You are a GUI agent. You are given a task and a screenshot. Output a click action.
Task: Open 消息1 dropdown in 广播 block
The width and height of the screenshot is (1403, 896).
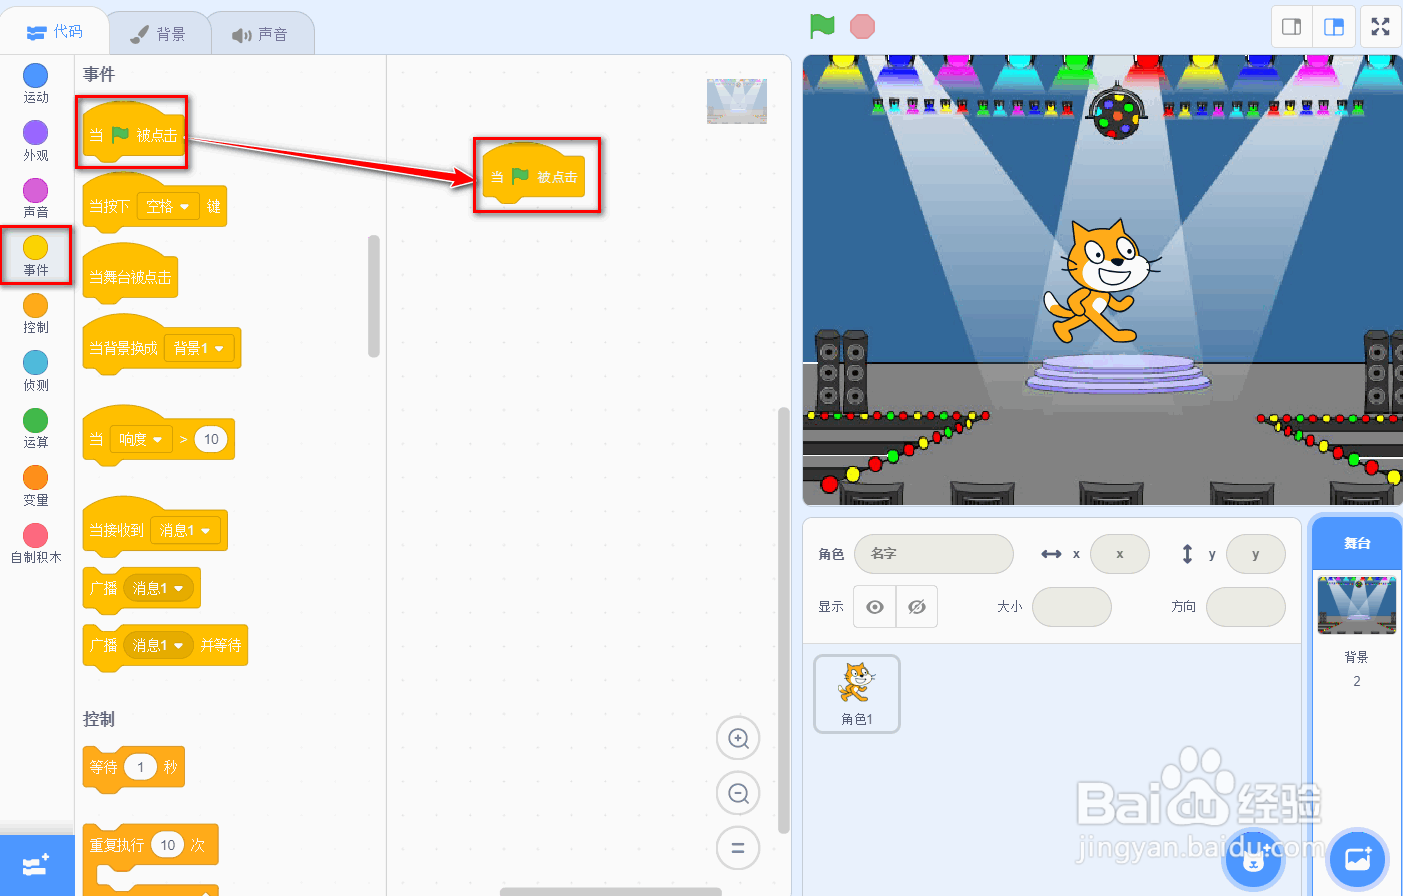(158, 588)
